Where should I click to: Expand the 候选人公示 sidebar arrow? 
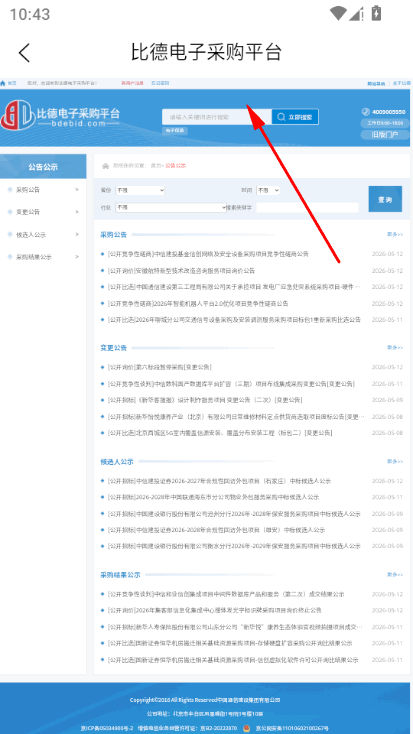point(77,235)
